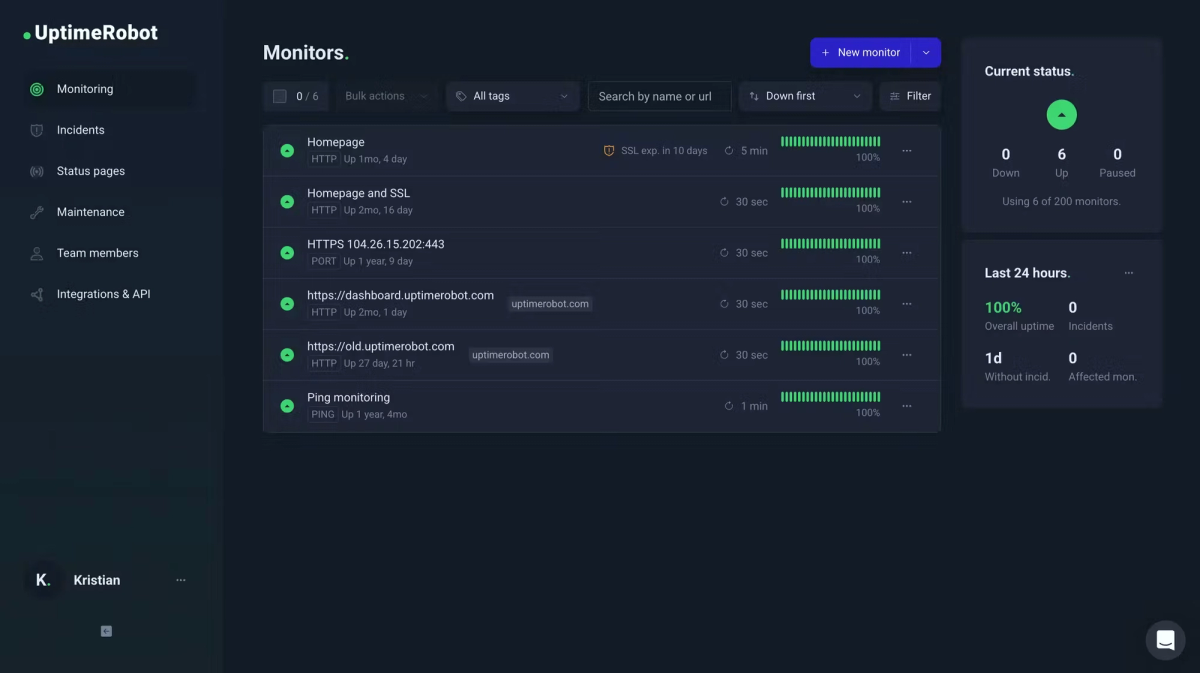Click the green up-arrow Current status icon

pos(1061,115)
